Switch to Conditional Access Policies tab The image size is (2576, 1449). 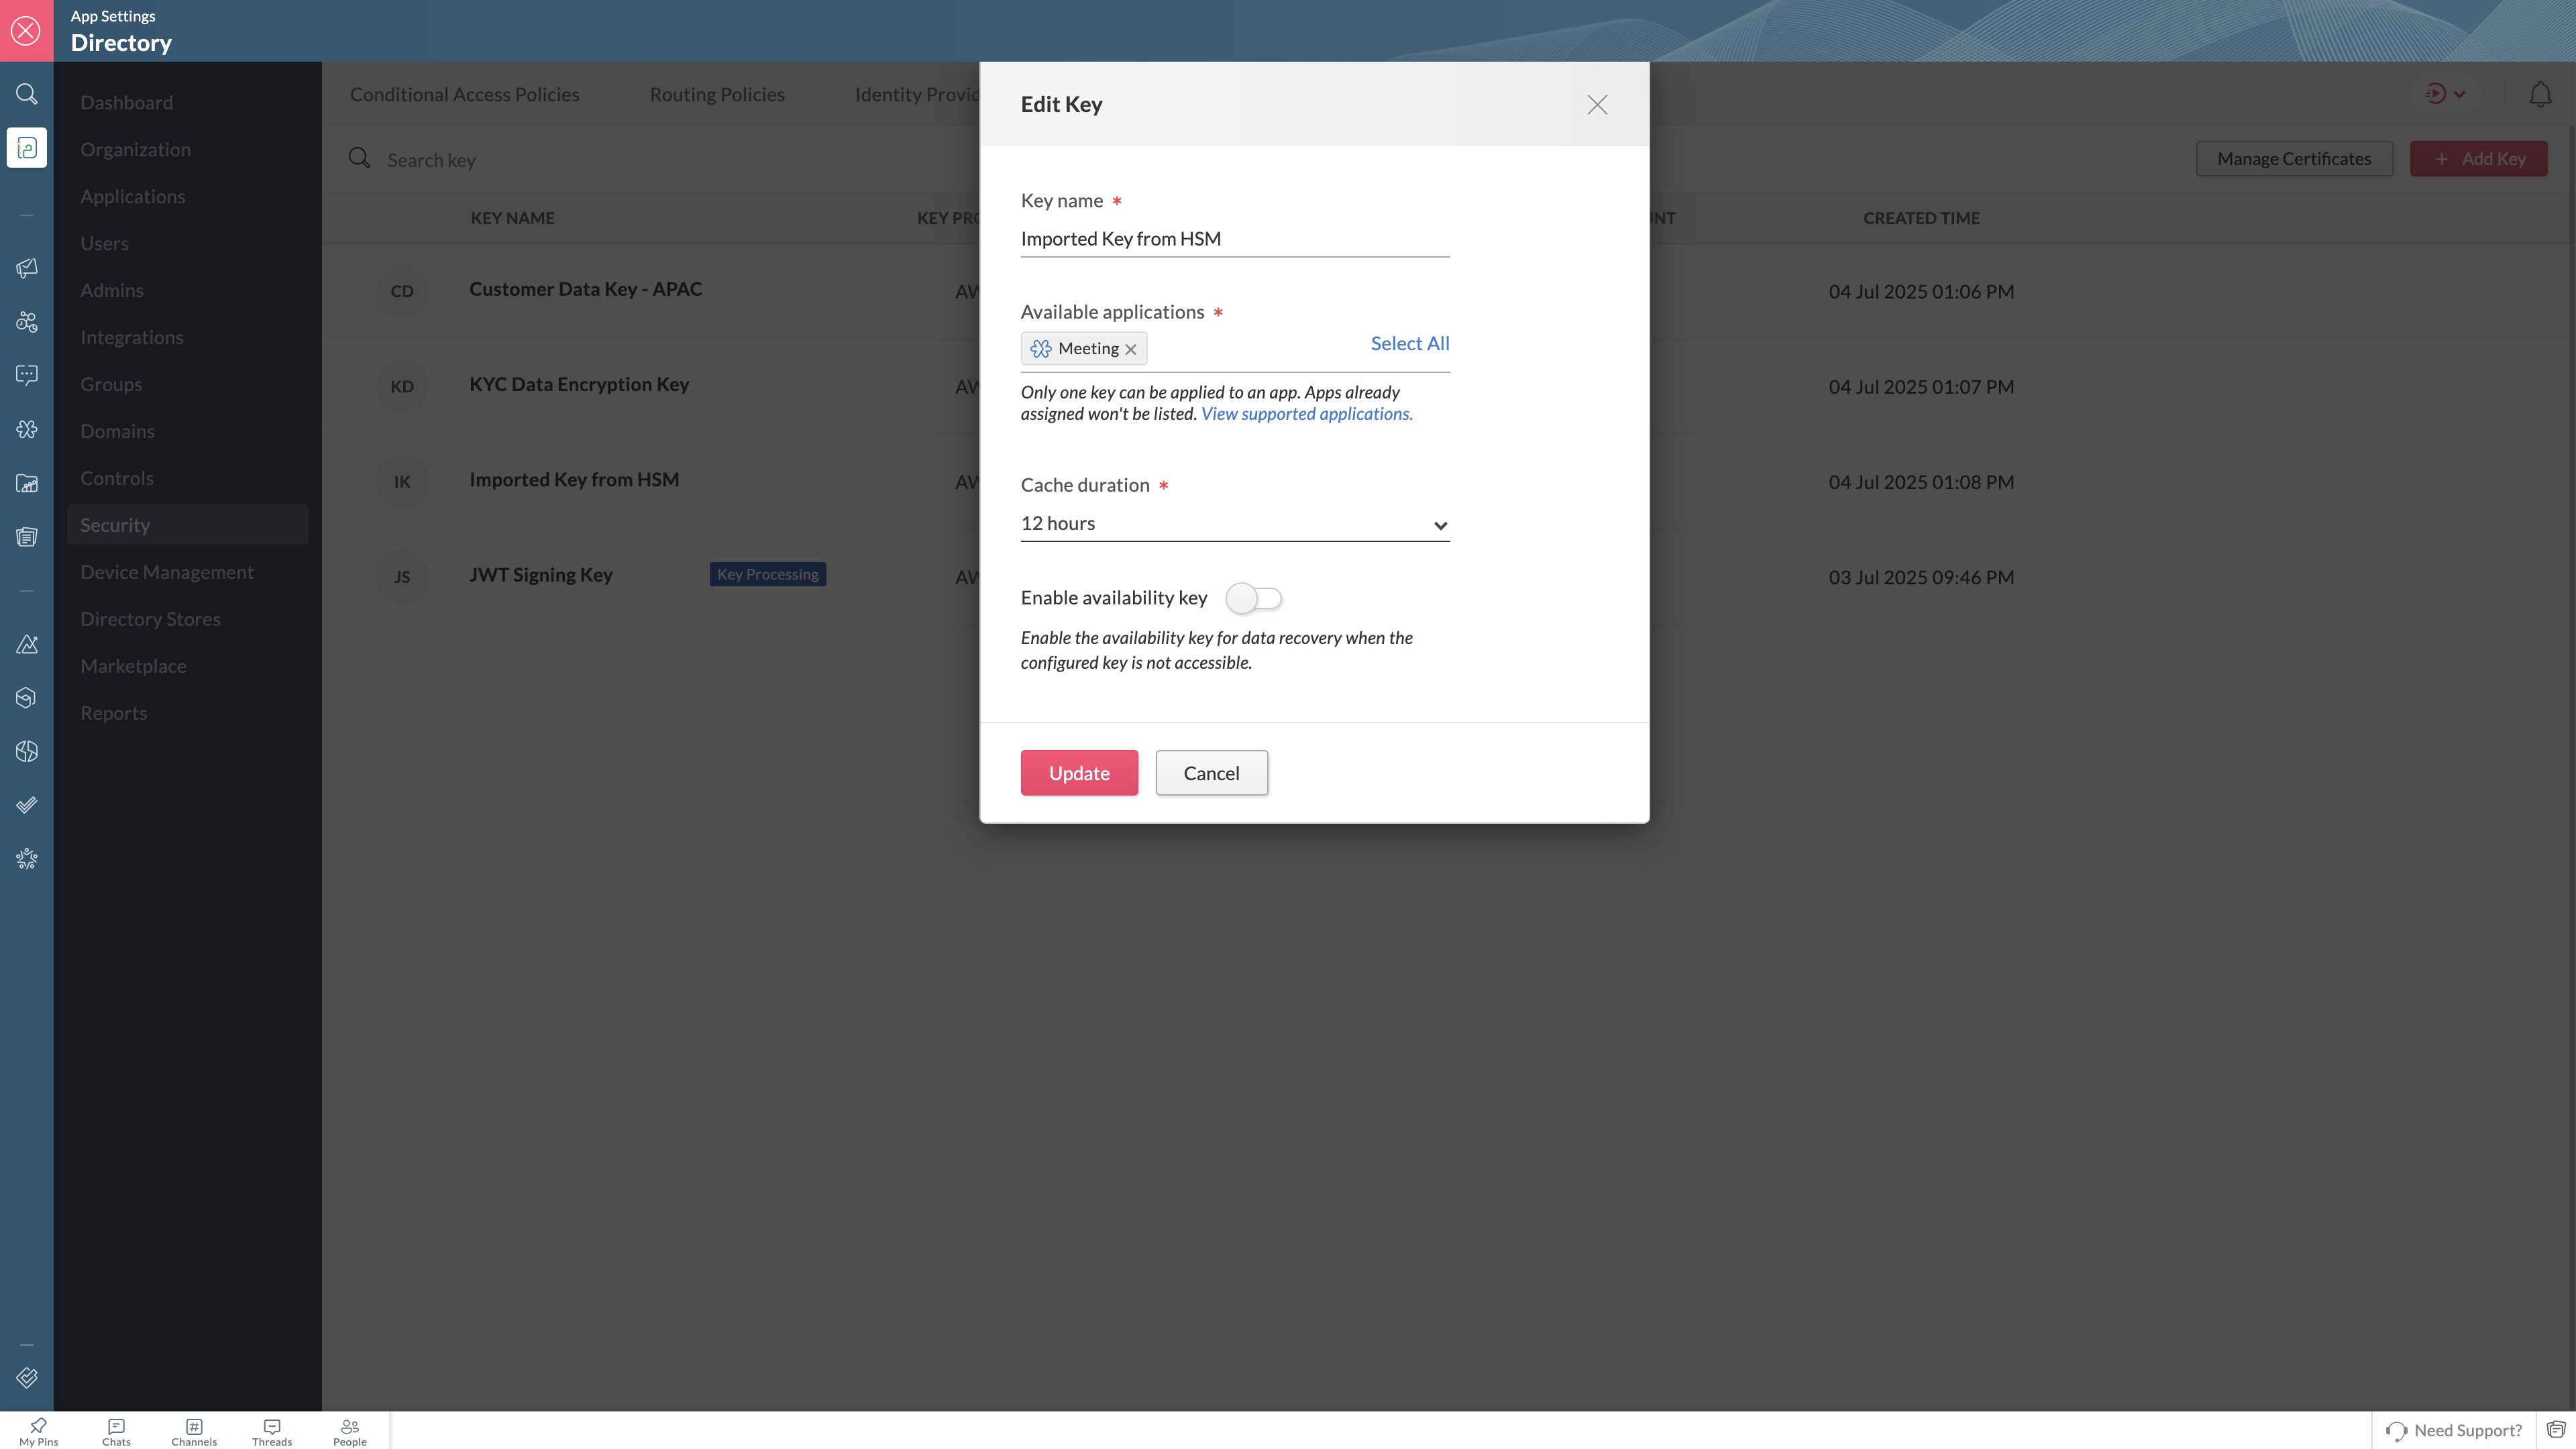464,94
